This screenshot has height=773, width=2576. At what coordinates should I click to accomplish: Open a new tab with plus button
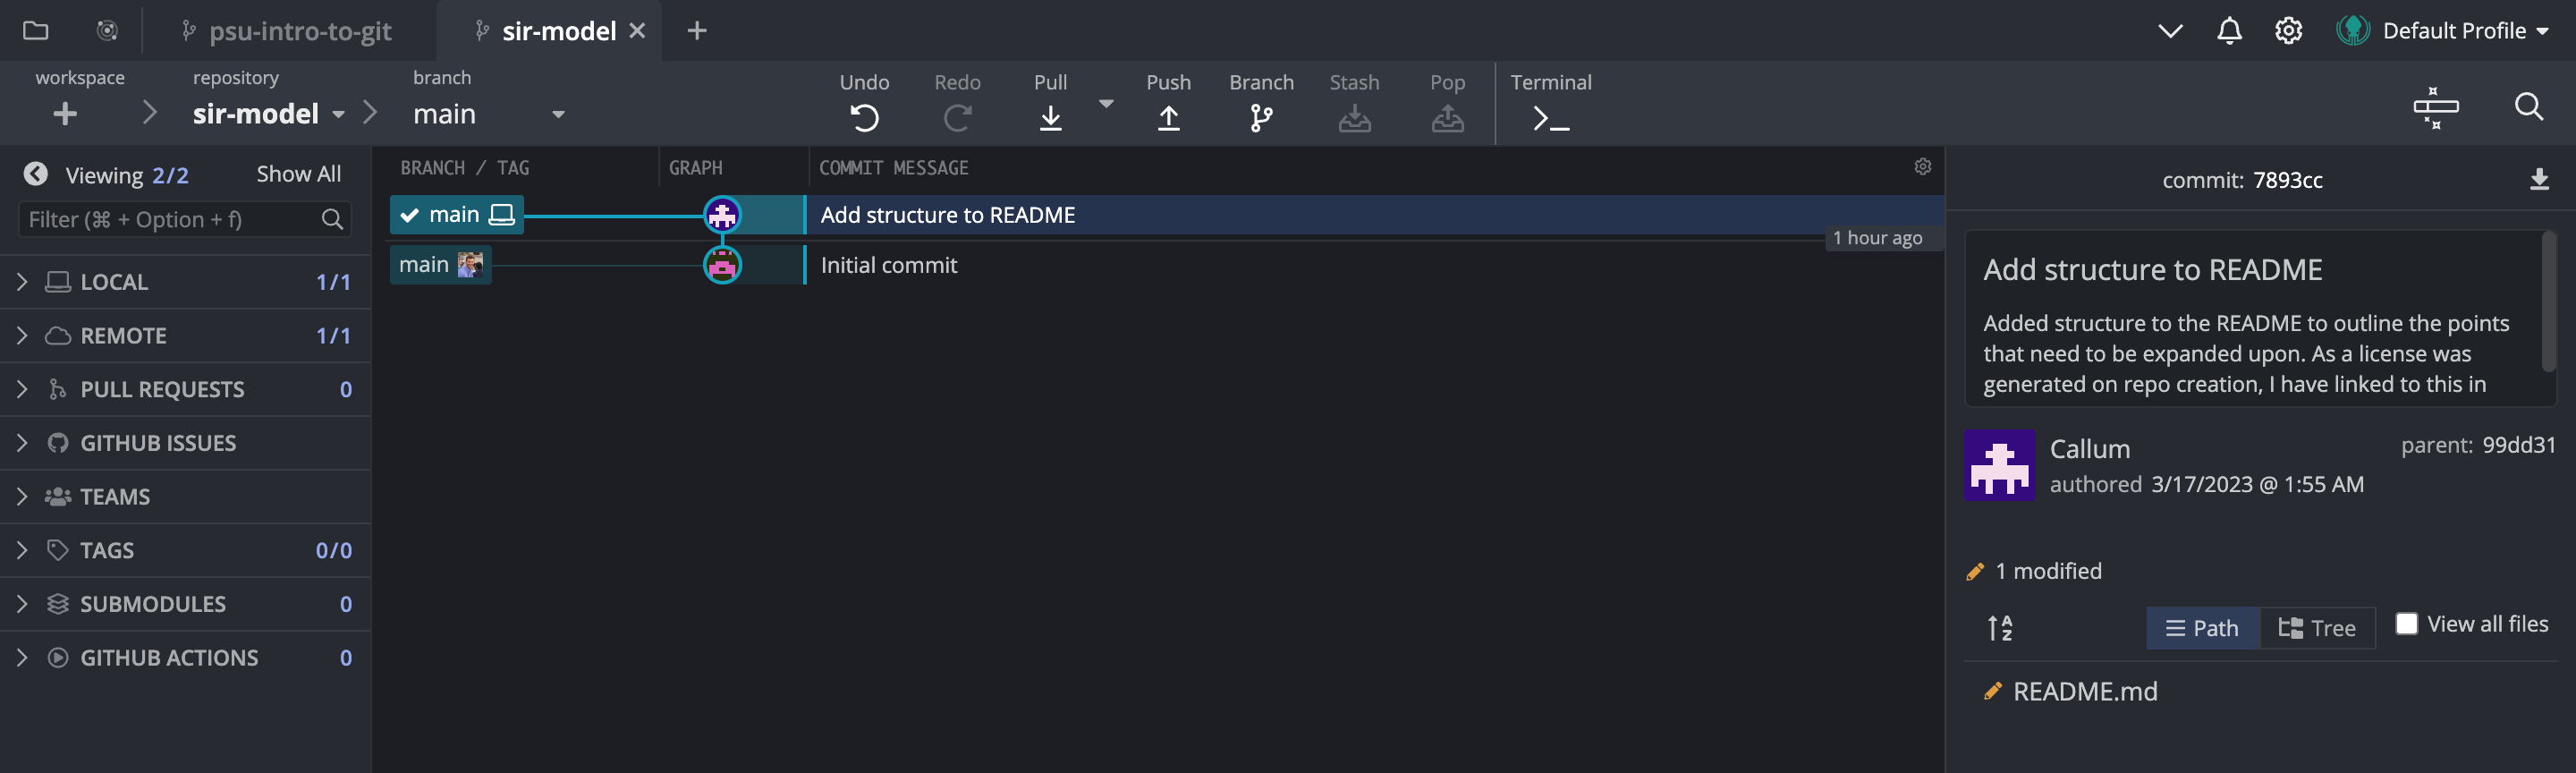pos(697,31)
